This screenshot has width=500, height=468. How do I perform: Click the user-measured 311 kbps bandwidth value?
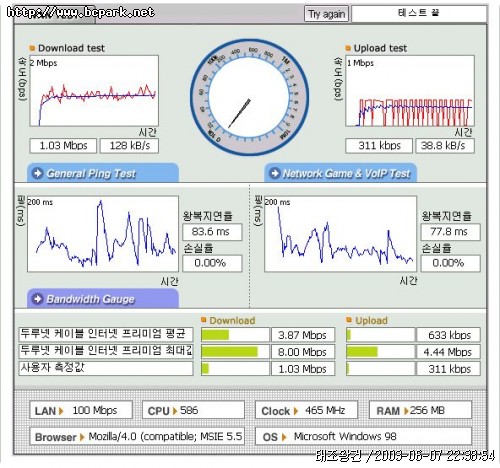[x=449, y=369]
